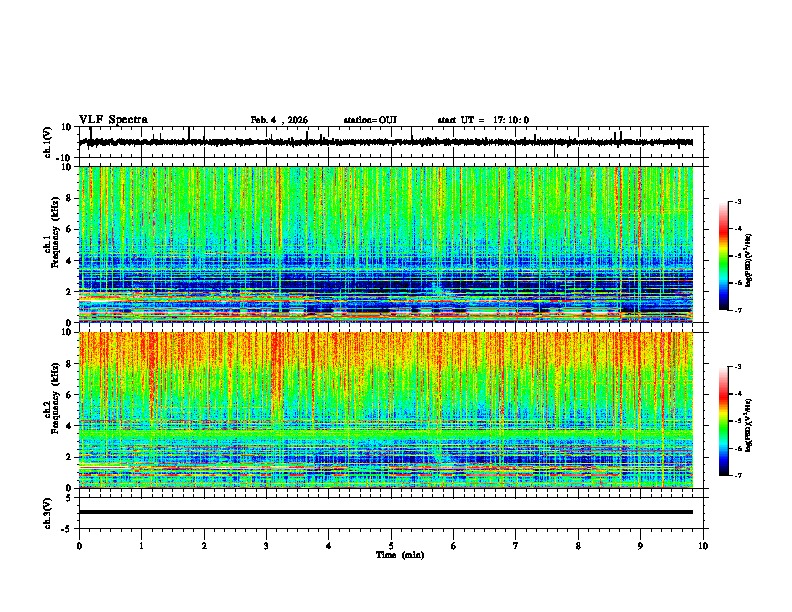Click time axis tick label "7"

pyautogui.click(x=516, y=546)
